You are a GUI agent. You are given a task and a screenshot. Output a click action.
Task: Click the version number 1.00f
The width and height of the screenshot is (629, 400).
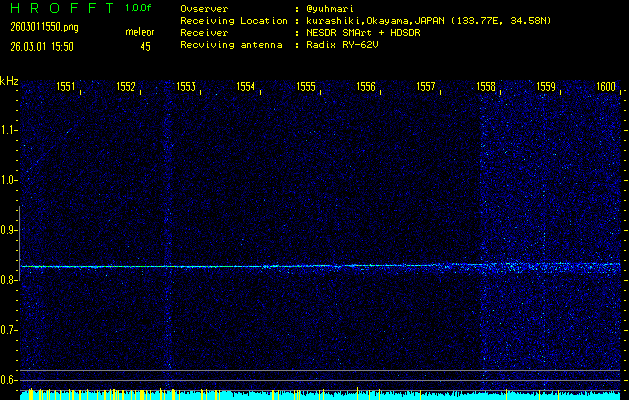click(x=138, y=8)
